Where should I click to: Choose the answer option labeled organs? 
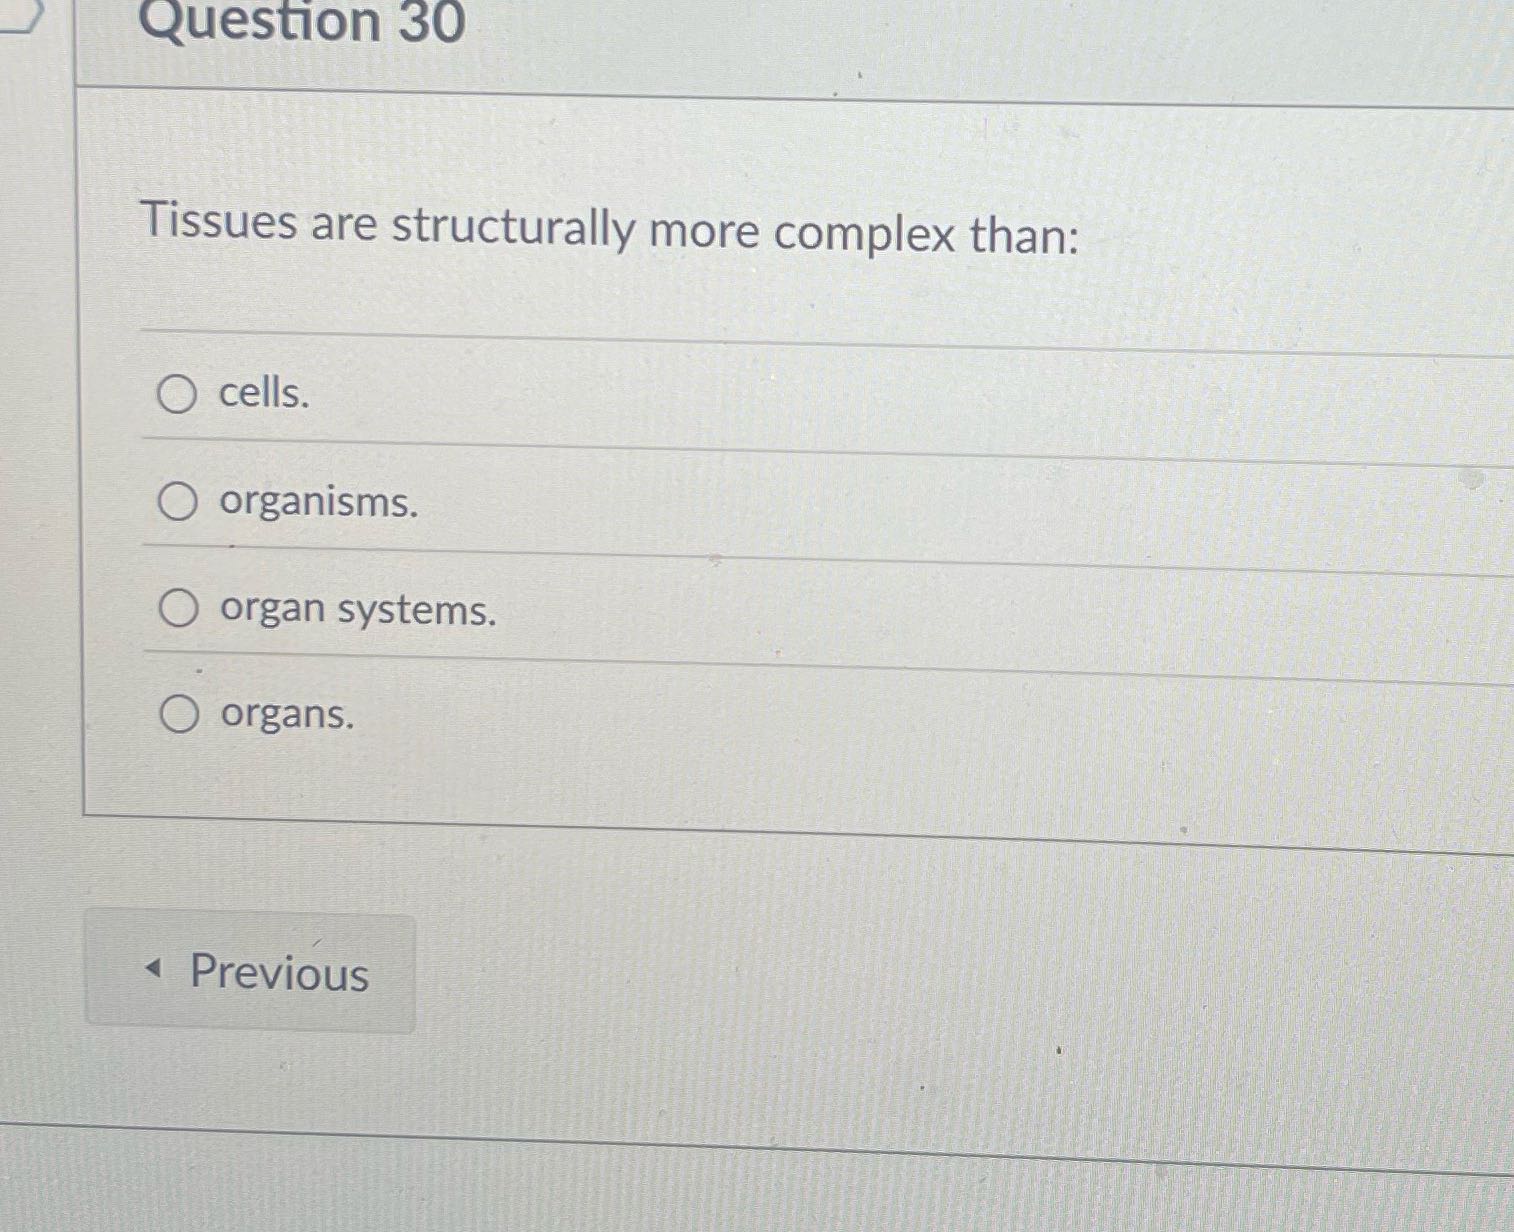coord(286,714)
